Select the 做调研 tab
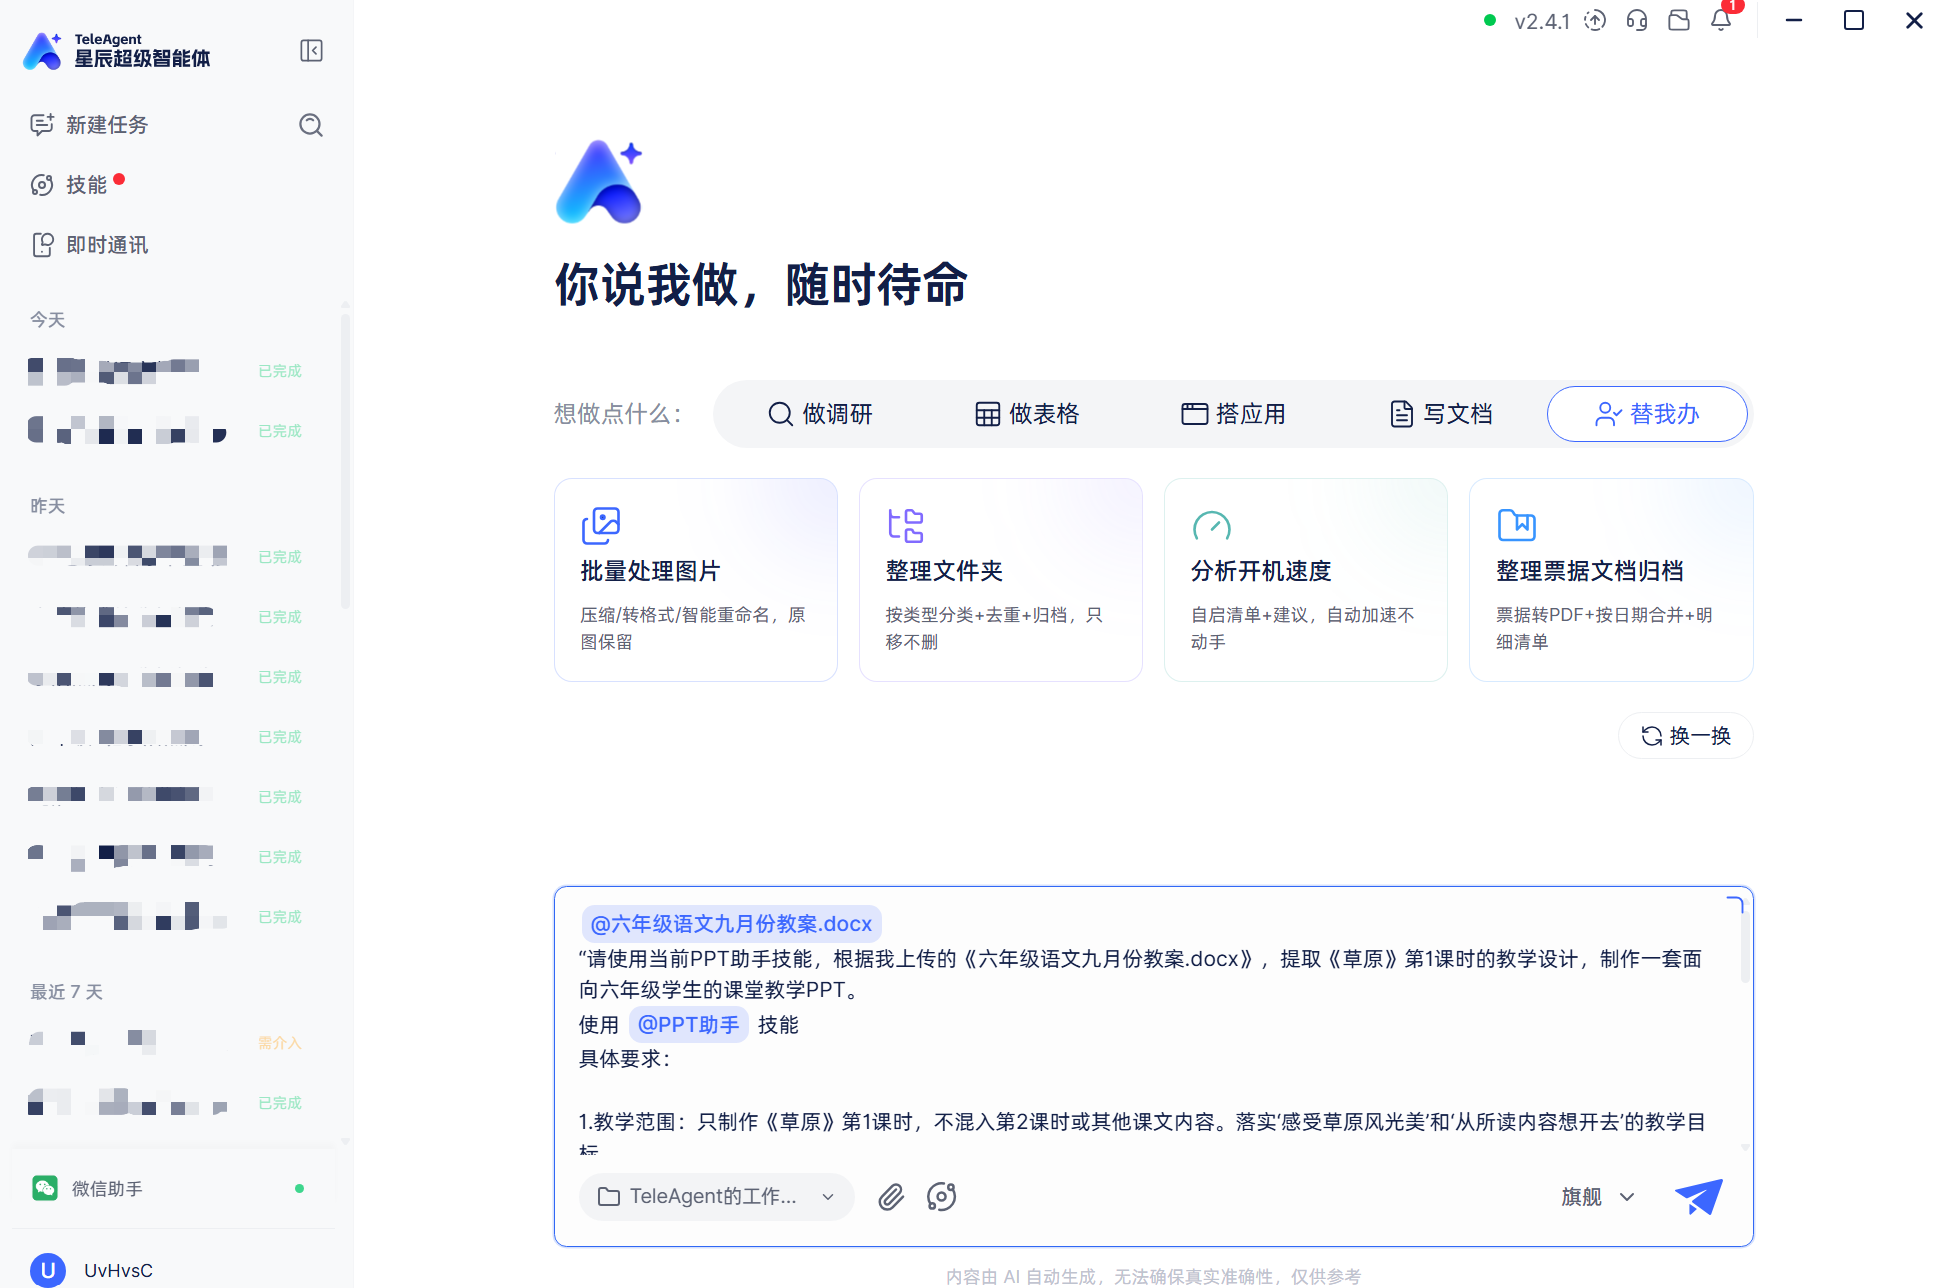The height and width of the screenshot is (1288, 1947). (x=820, y=414)
